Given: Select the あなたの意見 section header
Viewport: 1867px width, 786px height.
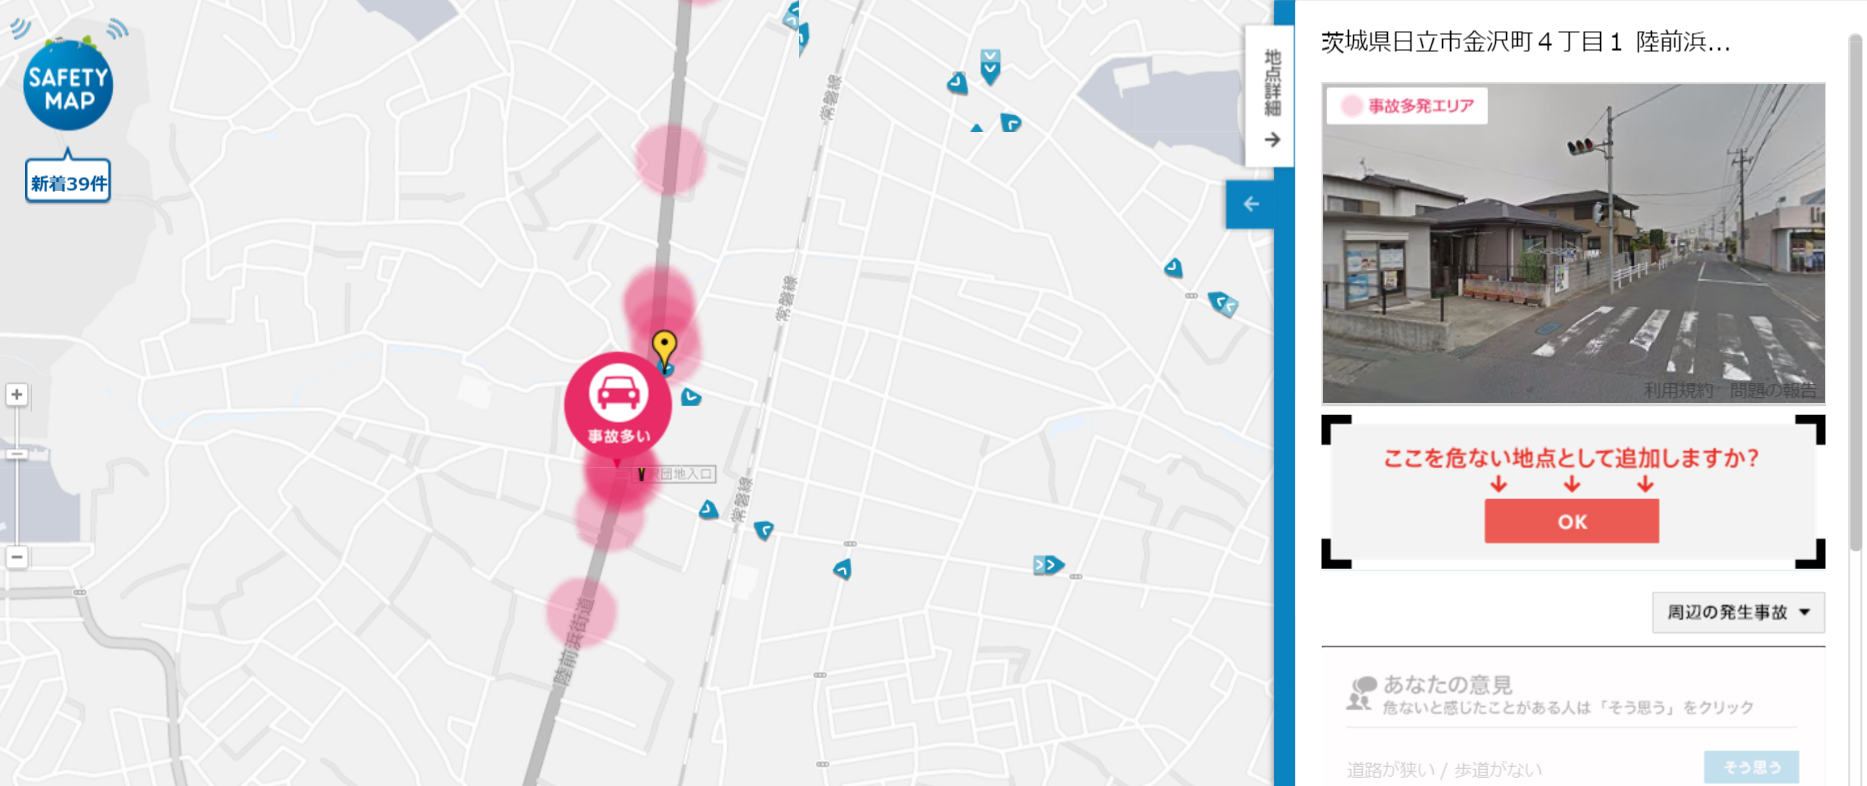Looking at the screenshot, I should click(1447, 685).
